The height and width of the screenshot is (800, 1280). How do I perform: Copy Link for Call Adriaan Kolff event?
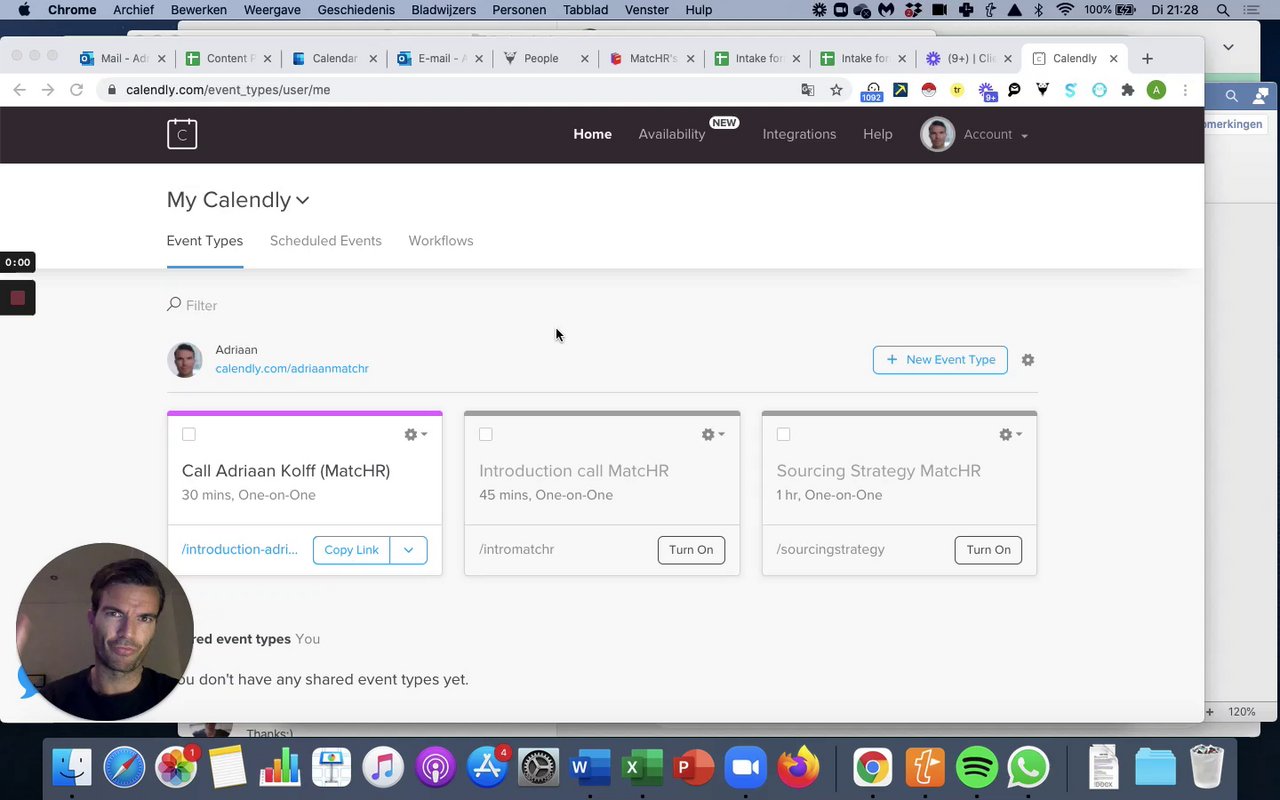351,550
